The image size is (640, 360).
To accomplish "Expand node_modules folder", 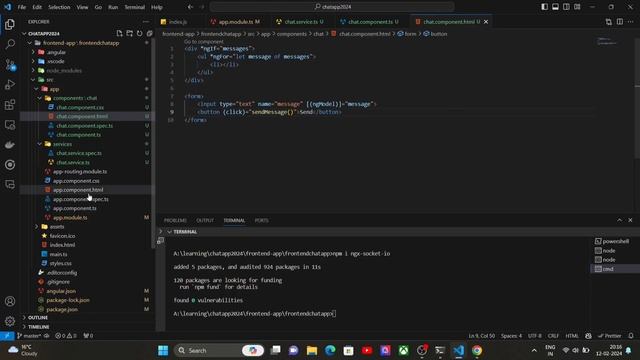I will (64, 71).
